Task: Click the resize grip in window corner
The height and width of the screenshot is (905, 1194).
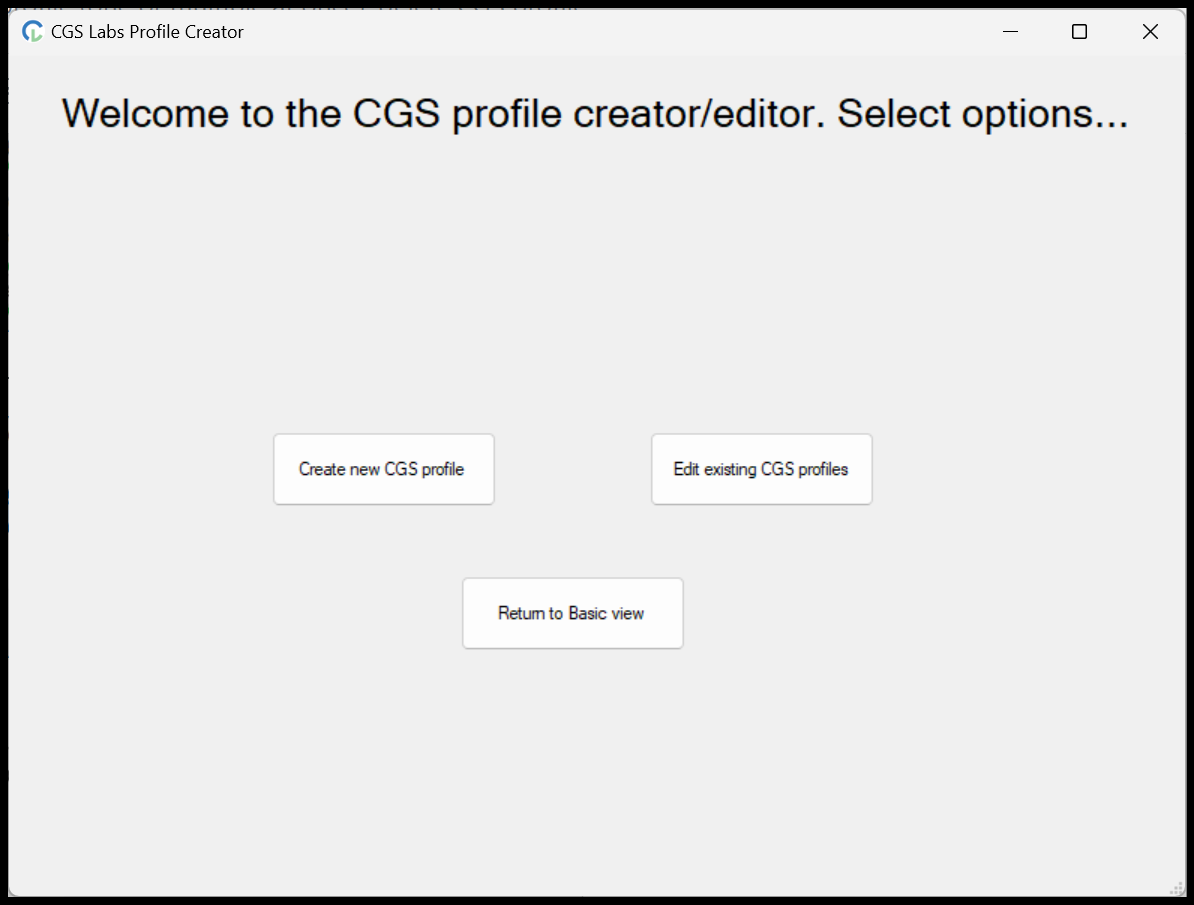Action: click(x=1176, y=887)
